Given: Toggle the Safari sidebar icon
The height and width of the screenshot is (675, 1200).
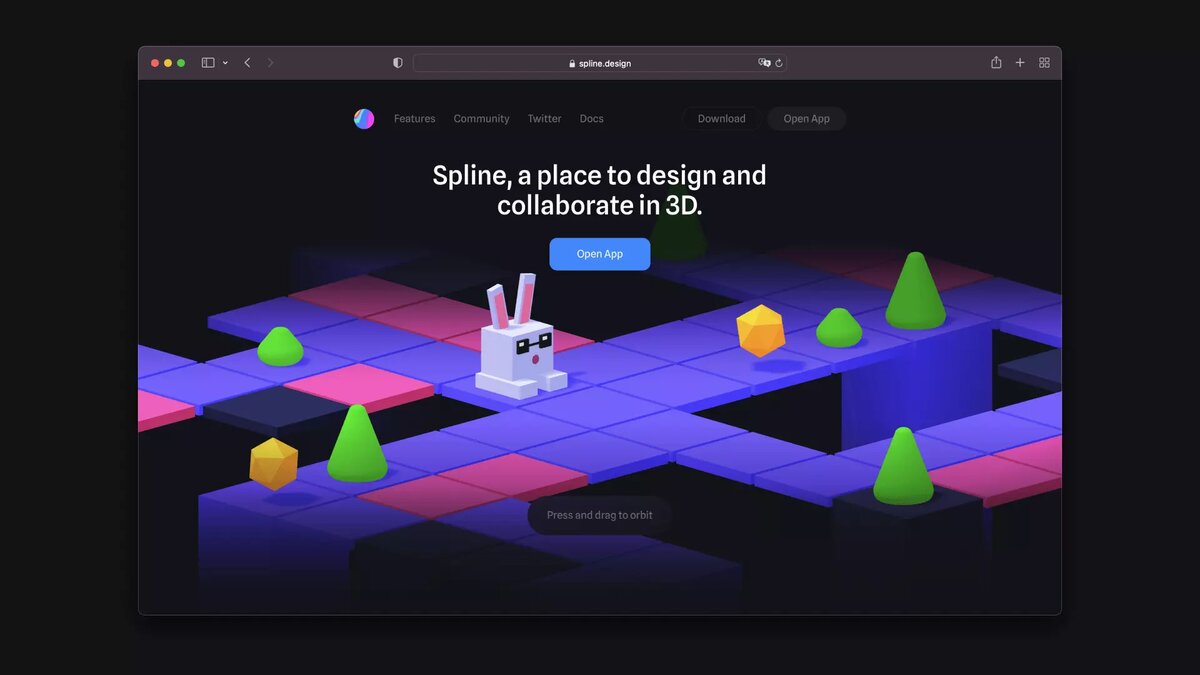Looking at the screenshot, I should pos(208,63).
